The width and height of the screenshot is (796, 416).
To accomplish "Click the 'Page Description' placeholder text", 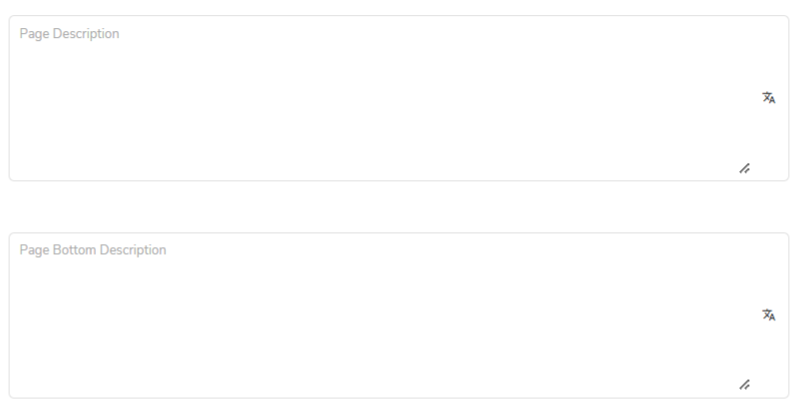I will (x=70, y=34).
